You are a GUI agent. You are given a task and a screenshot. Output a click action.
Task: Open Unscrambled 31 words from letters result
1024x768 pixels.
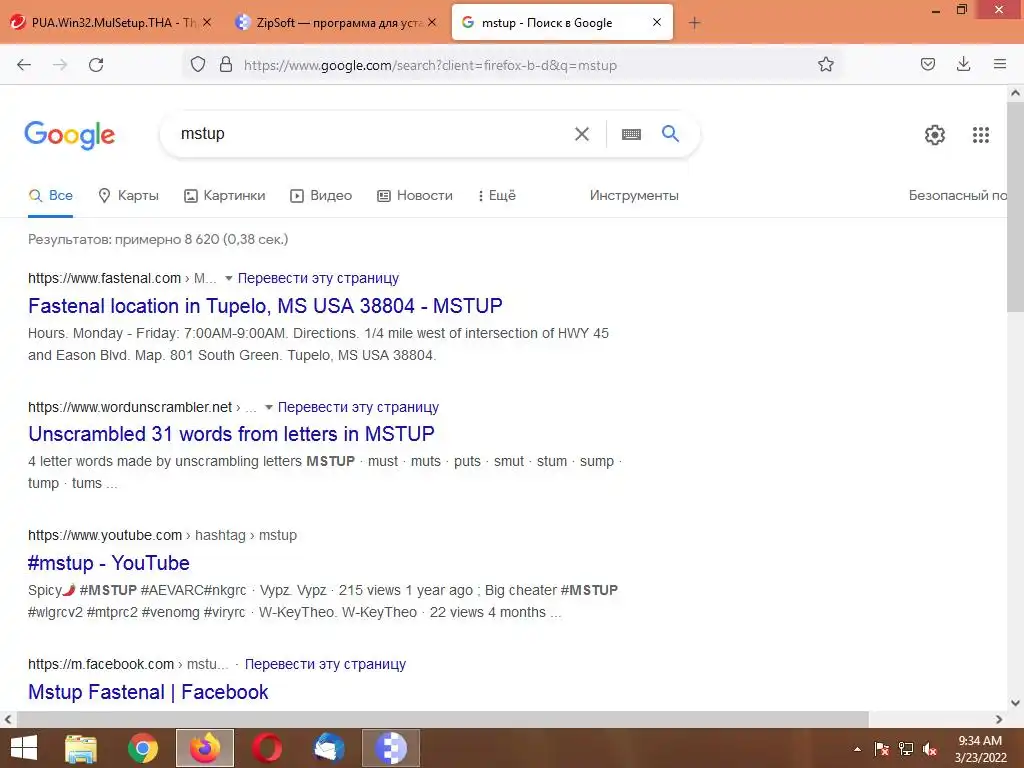[231, 434]
